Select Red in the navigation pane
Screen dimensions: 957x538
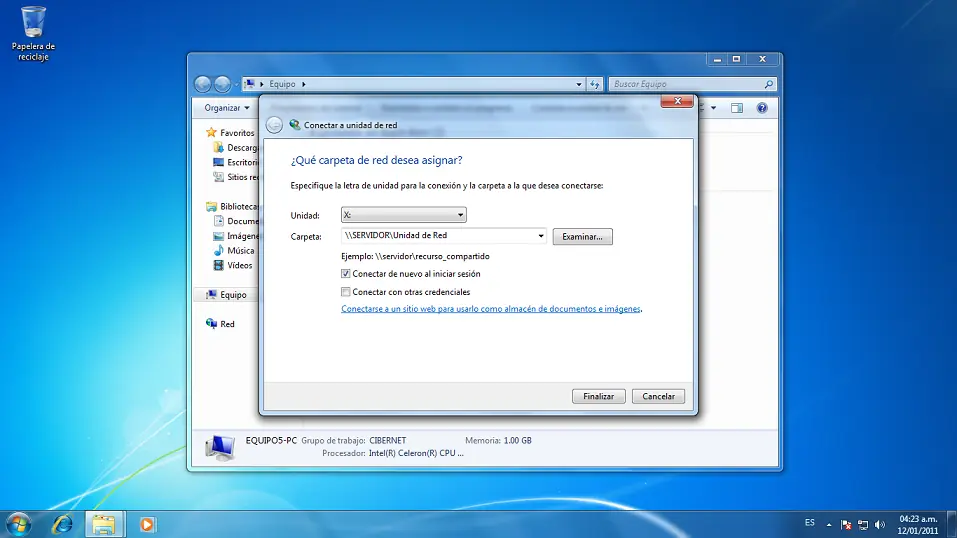[227, 324]
